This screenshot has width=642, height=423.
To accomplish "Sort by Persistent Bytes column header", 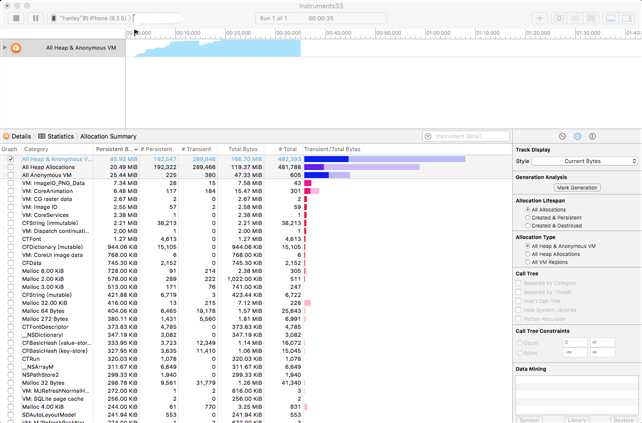I will pos(116,149).
